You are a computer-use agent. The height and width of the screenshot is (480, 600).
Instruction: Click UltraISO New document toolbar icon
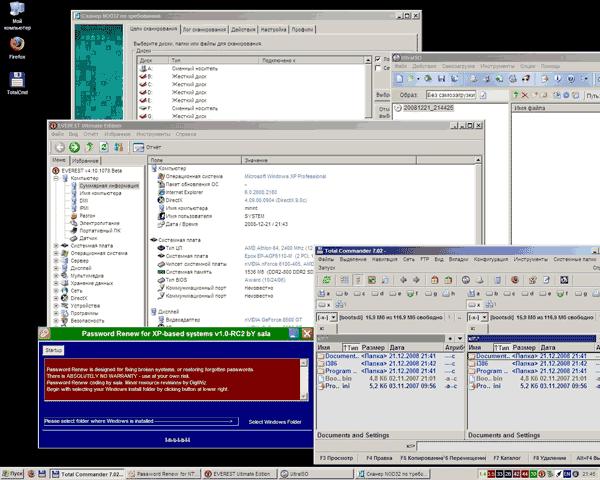(399, 78)
